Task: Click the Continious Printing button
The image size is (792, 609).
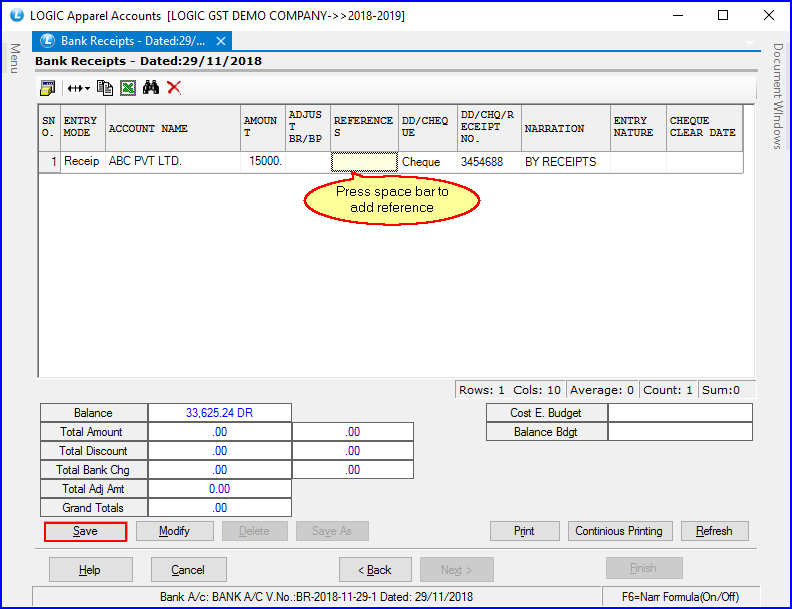Action: [x=620, y=531]
